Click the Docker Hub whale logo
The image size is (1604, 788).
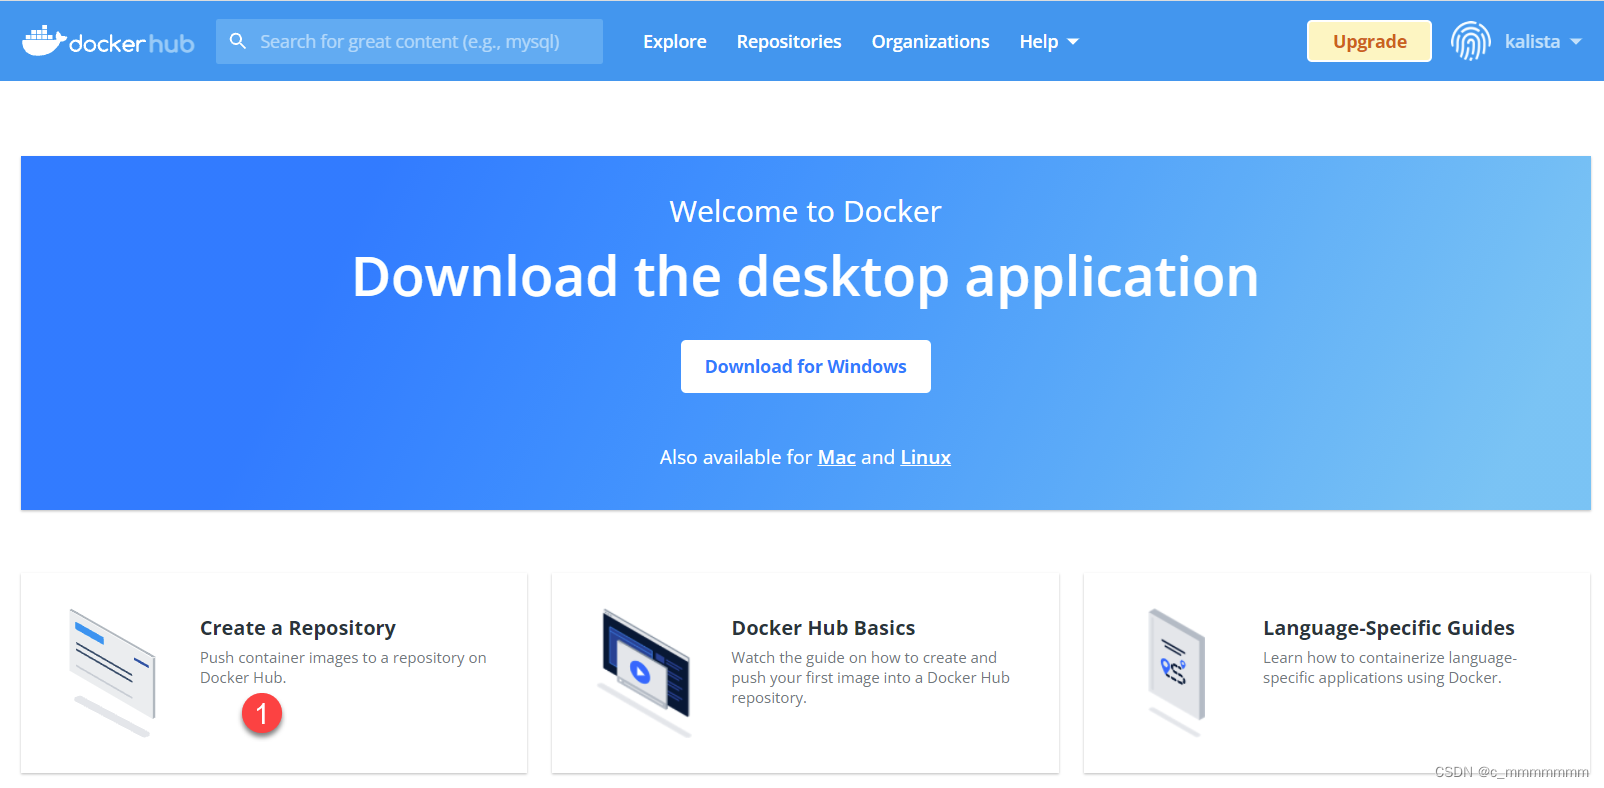point(108,41)
